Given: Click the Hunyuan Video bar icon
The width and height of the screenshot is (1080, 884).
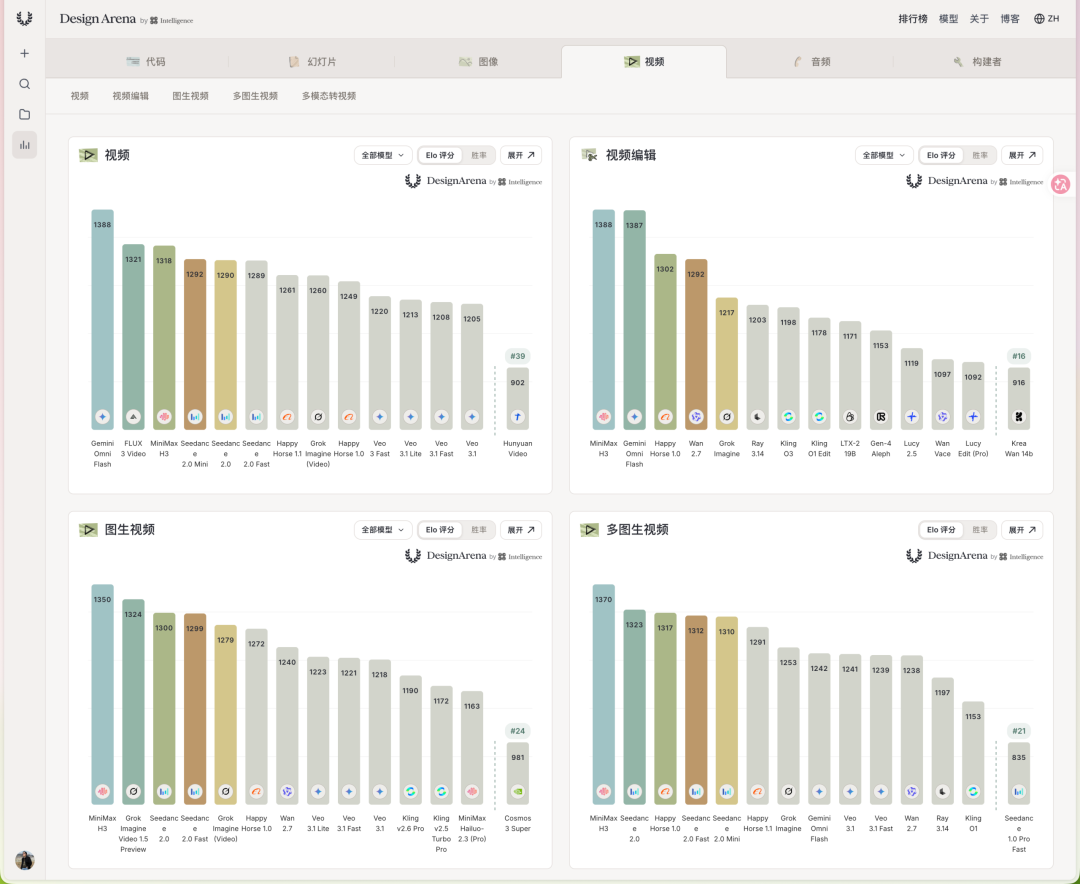Looking at the screenshot, I should [517, 417].
